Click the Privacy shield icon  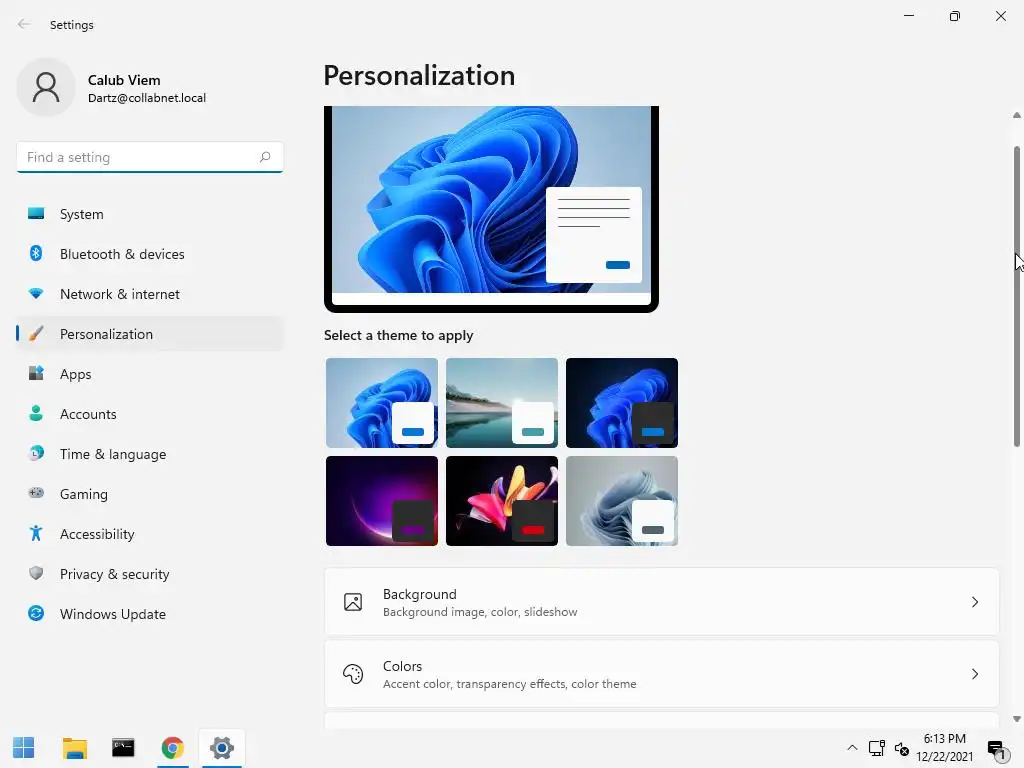coord(36,573)
